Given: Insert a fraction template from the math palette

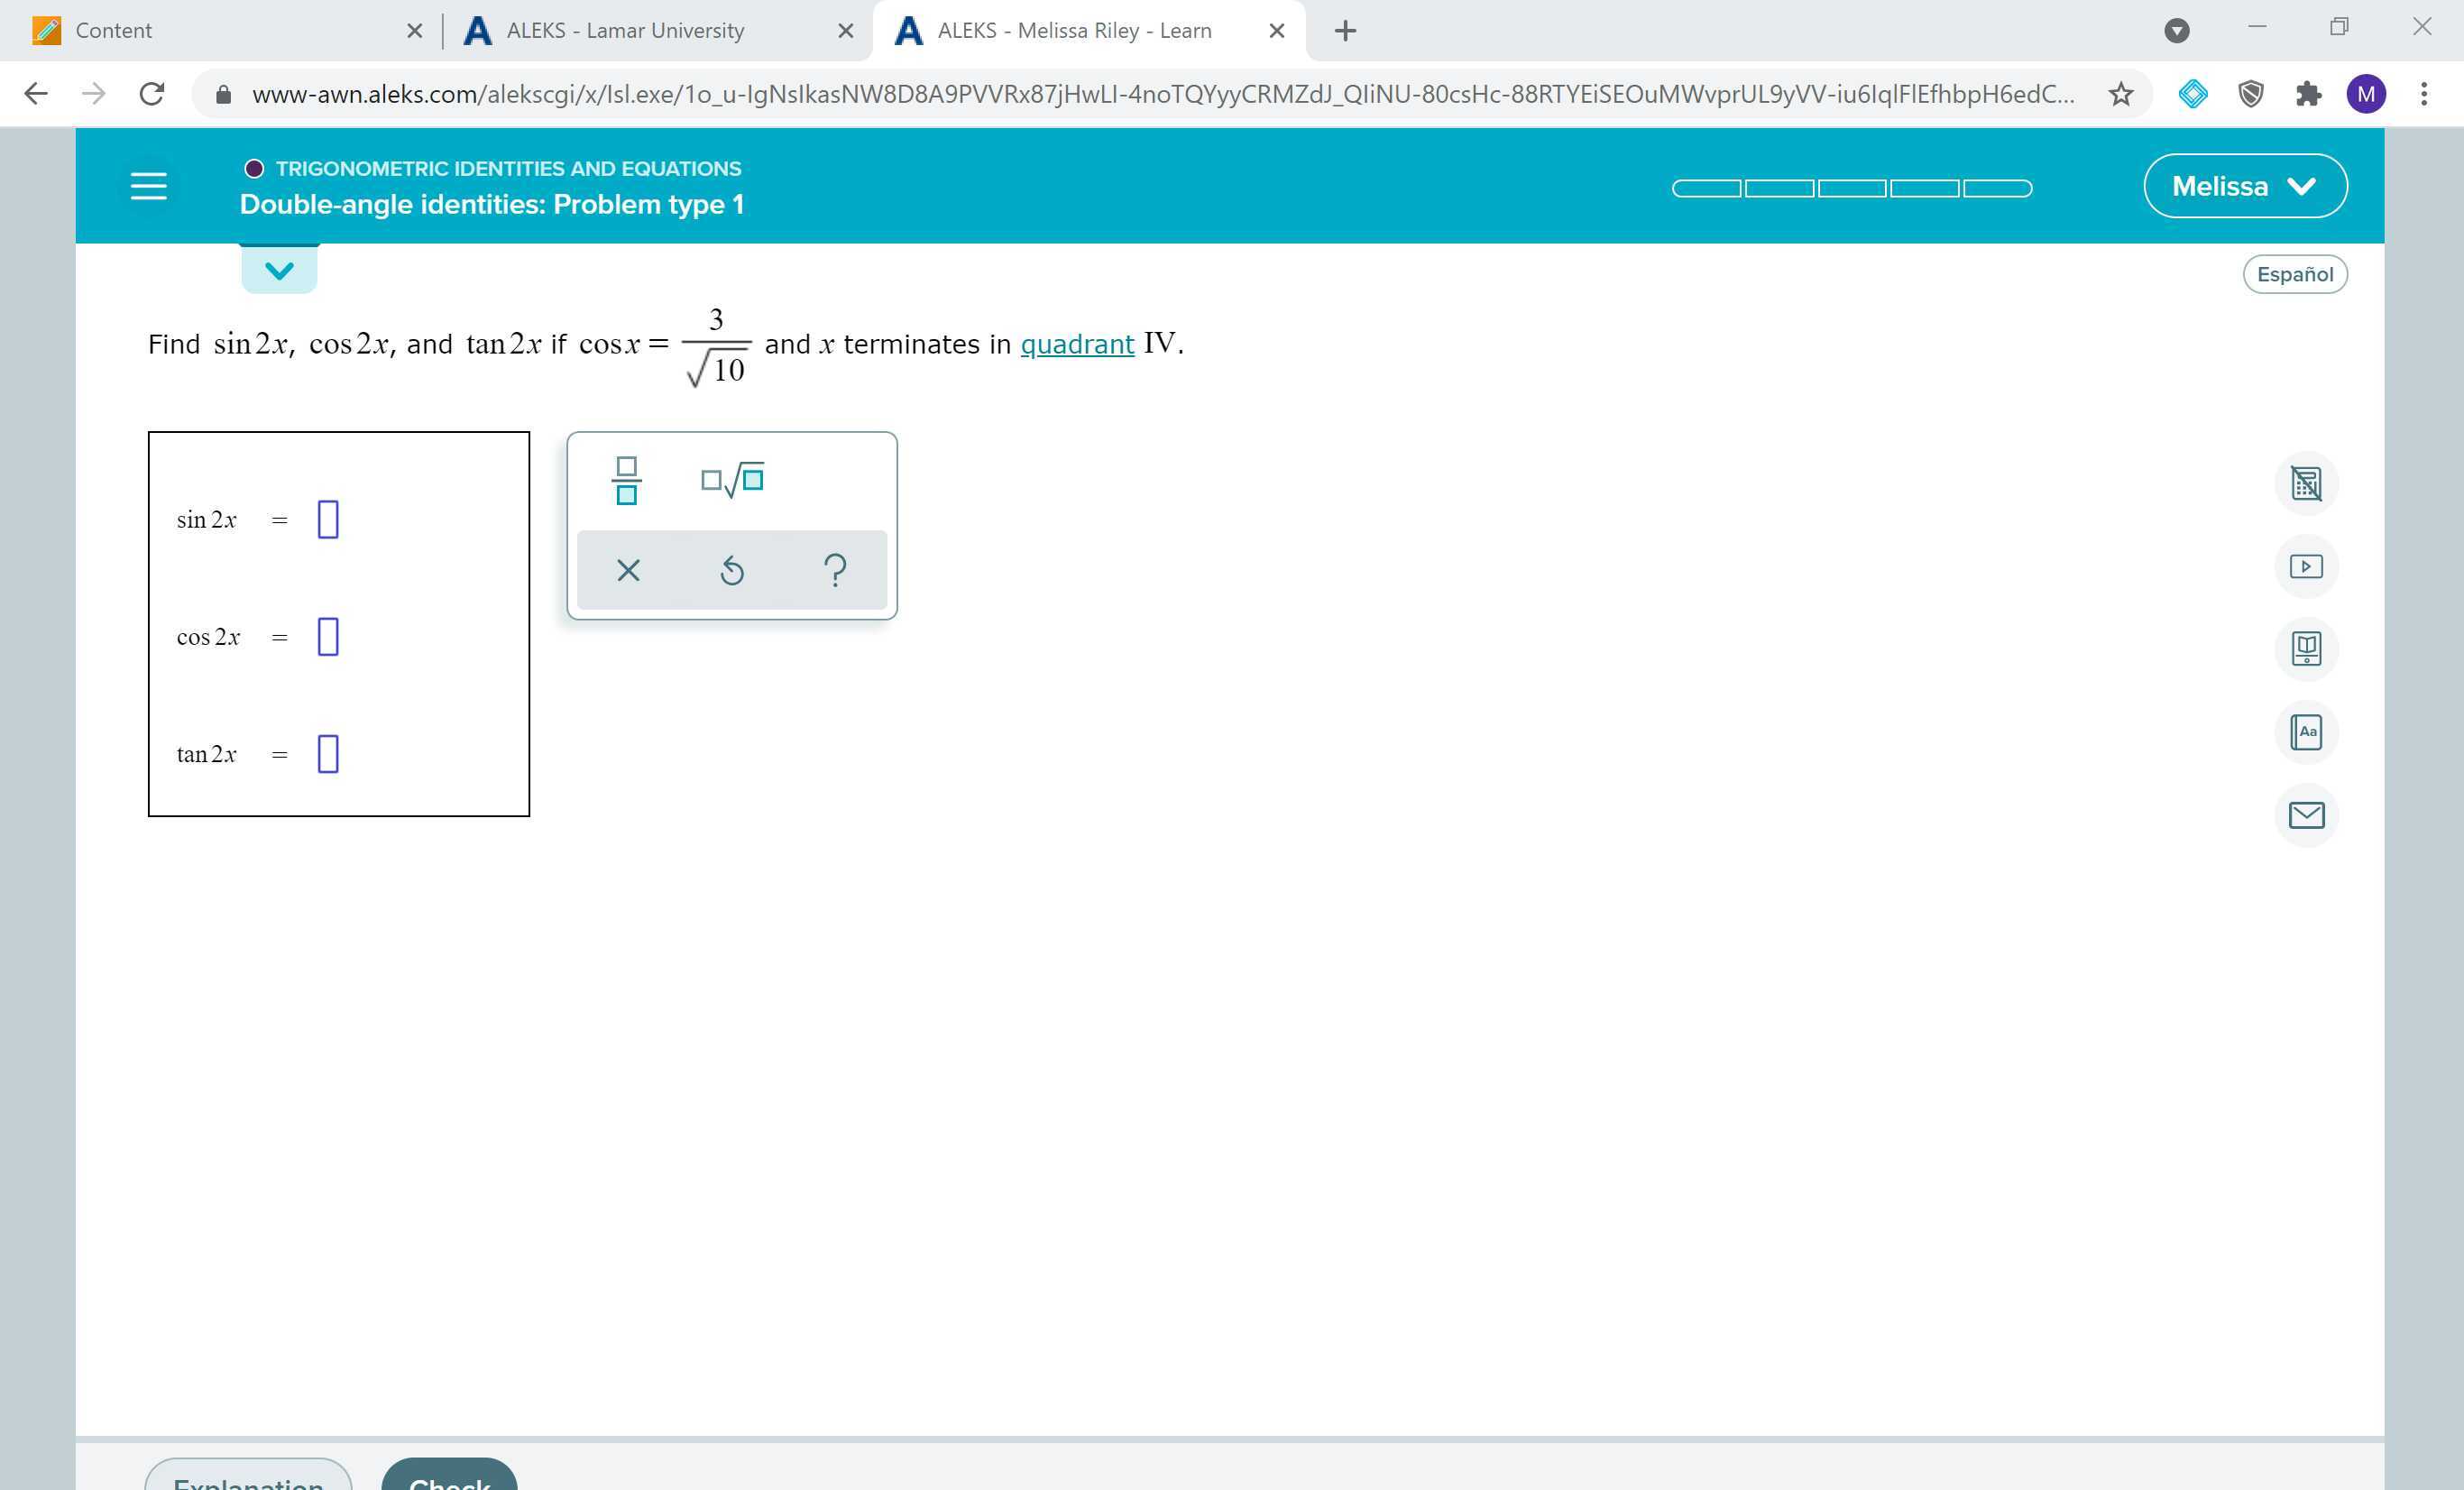Looking at the screenshot, I should click(626, 480).
